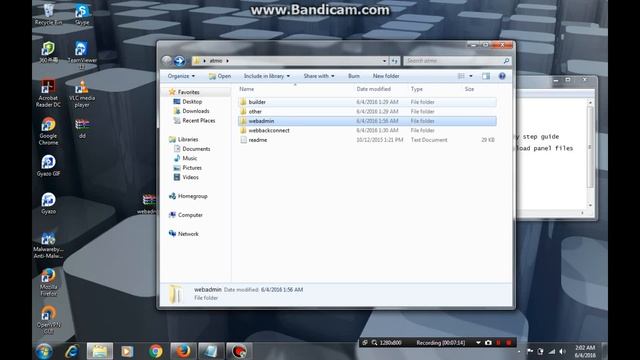Create a New folder from the toolbar
640x360 pixels.
pyautogui.click(x=386, y=76)
